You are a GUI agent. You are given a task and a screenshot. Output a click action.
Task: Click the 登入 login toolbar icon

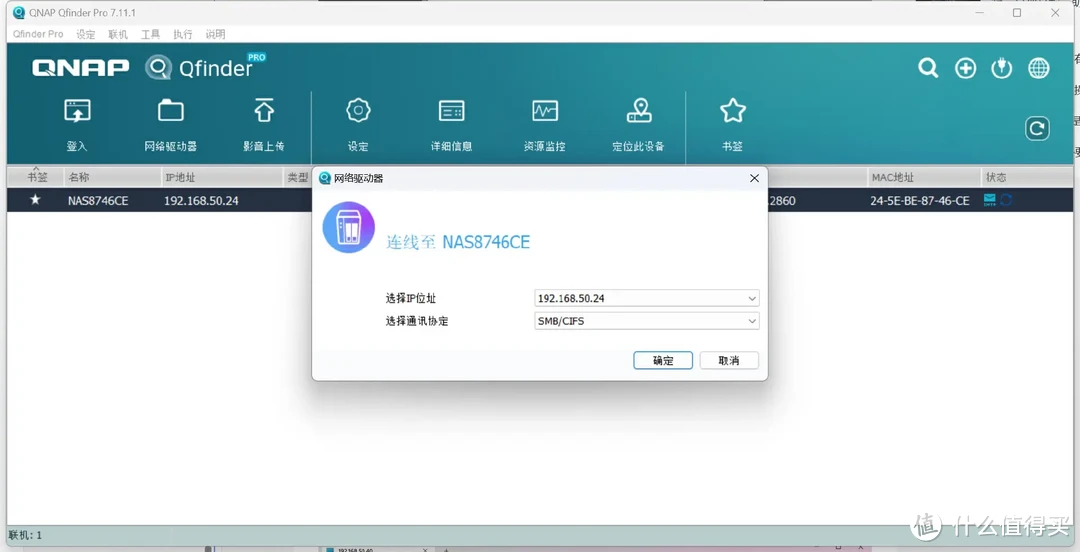tap(77, 124)
